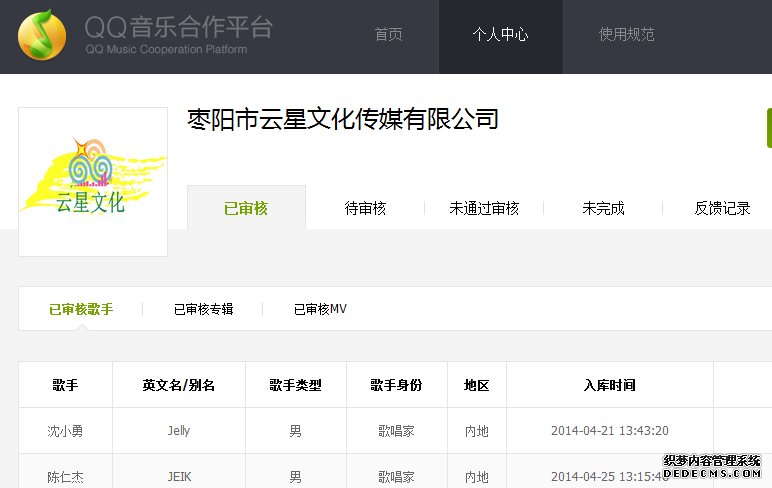Select the 已审核专辑 sub-tab

coord(203,310)
